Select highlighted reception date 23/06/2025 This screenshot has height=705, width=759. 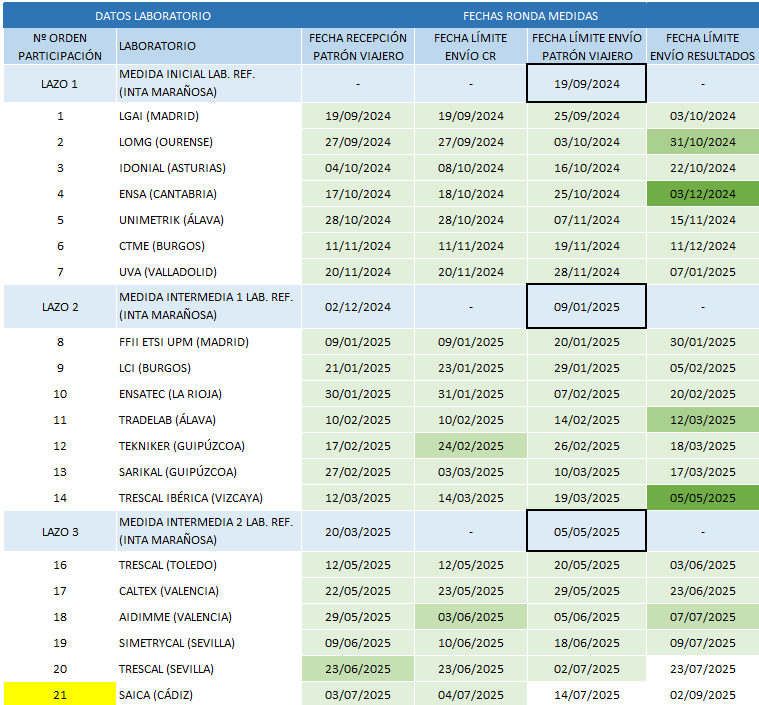[x=358, y=669]
